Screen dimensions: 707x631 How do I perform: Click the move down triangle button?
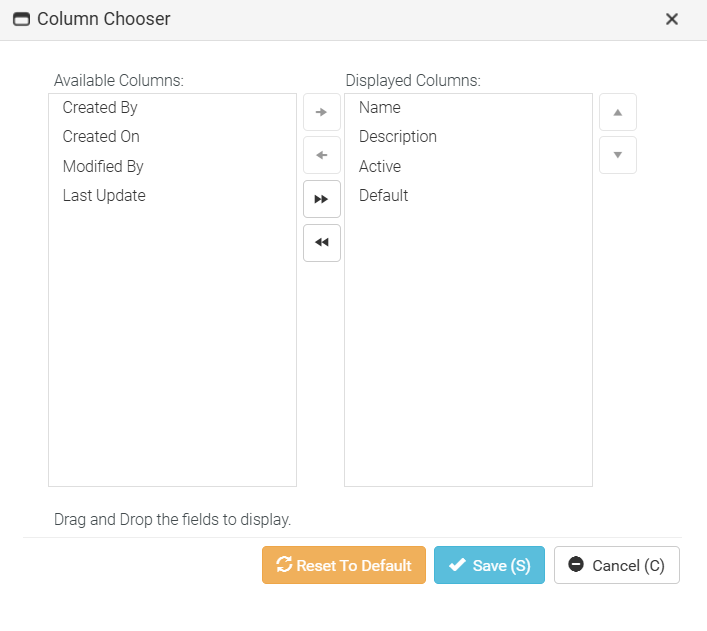coord(617,155)
